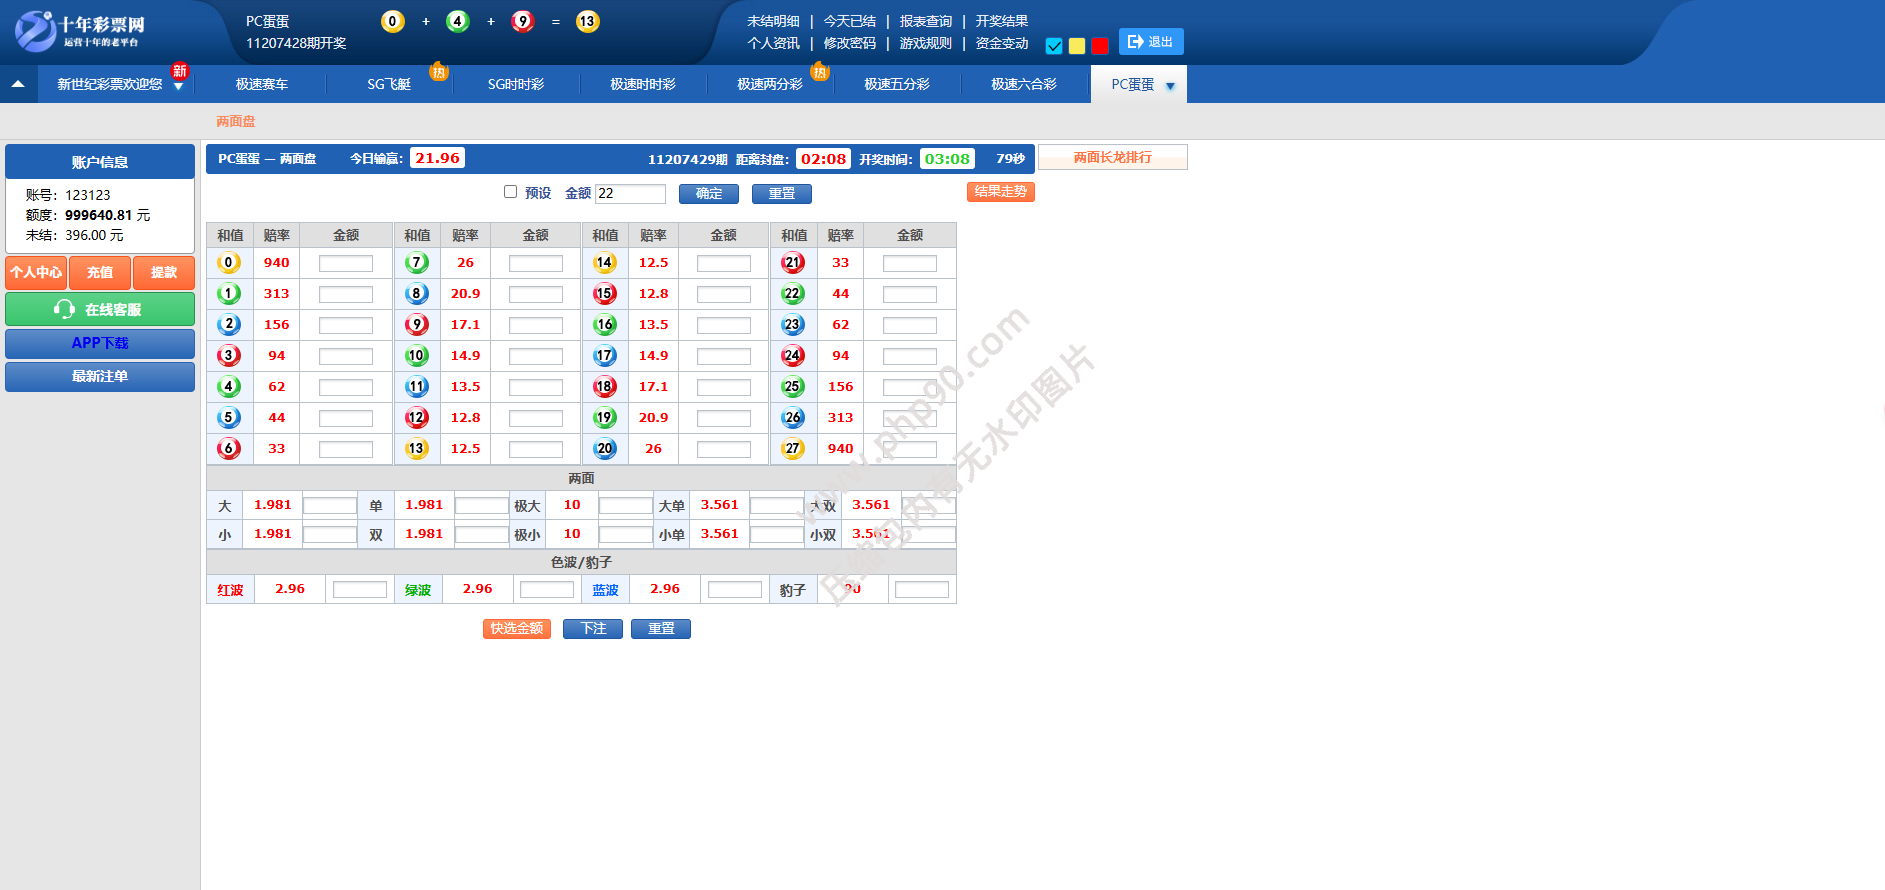The height and width of the screenshot is (890, 1885).
Task: Click the 金额 amount input showing 22
Action: (x=630, y=193)
